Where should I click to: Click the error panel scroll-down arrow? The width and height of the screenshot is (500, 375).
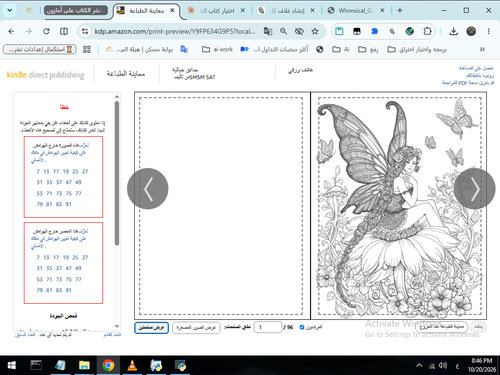[117, 326]
